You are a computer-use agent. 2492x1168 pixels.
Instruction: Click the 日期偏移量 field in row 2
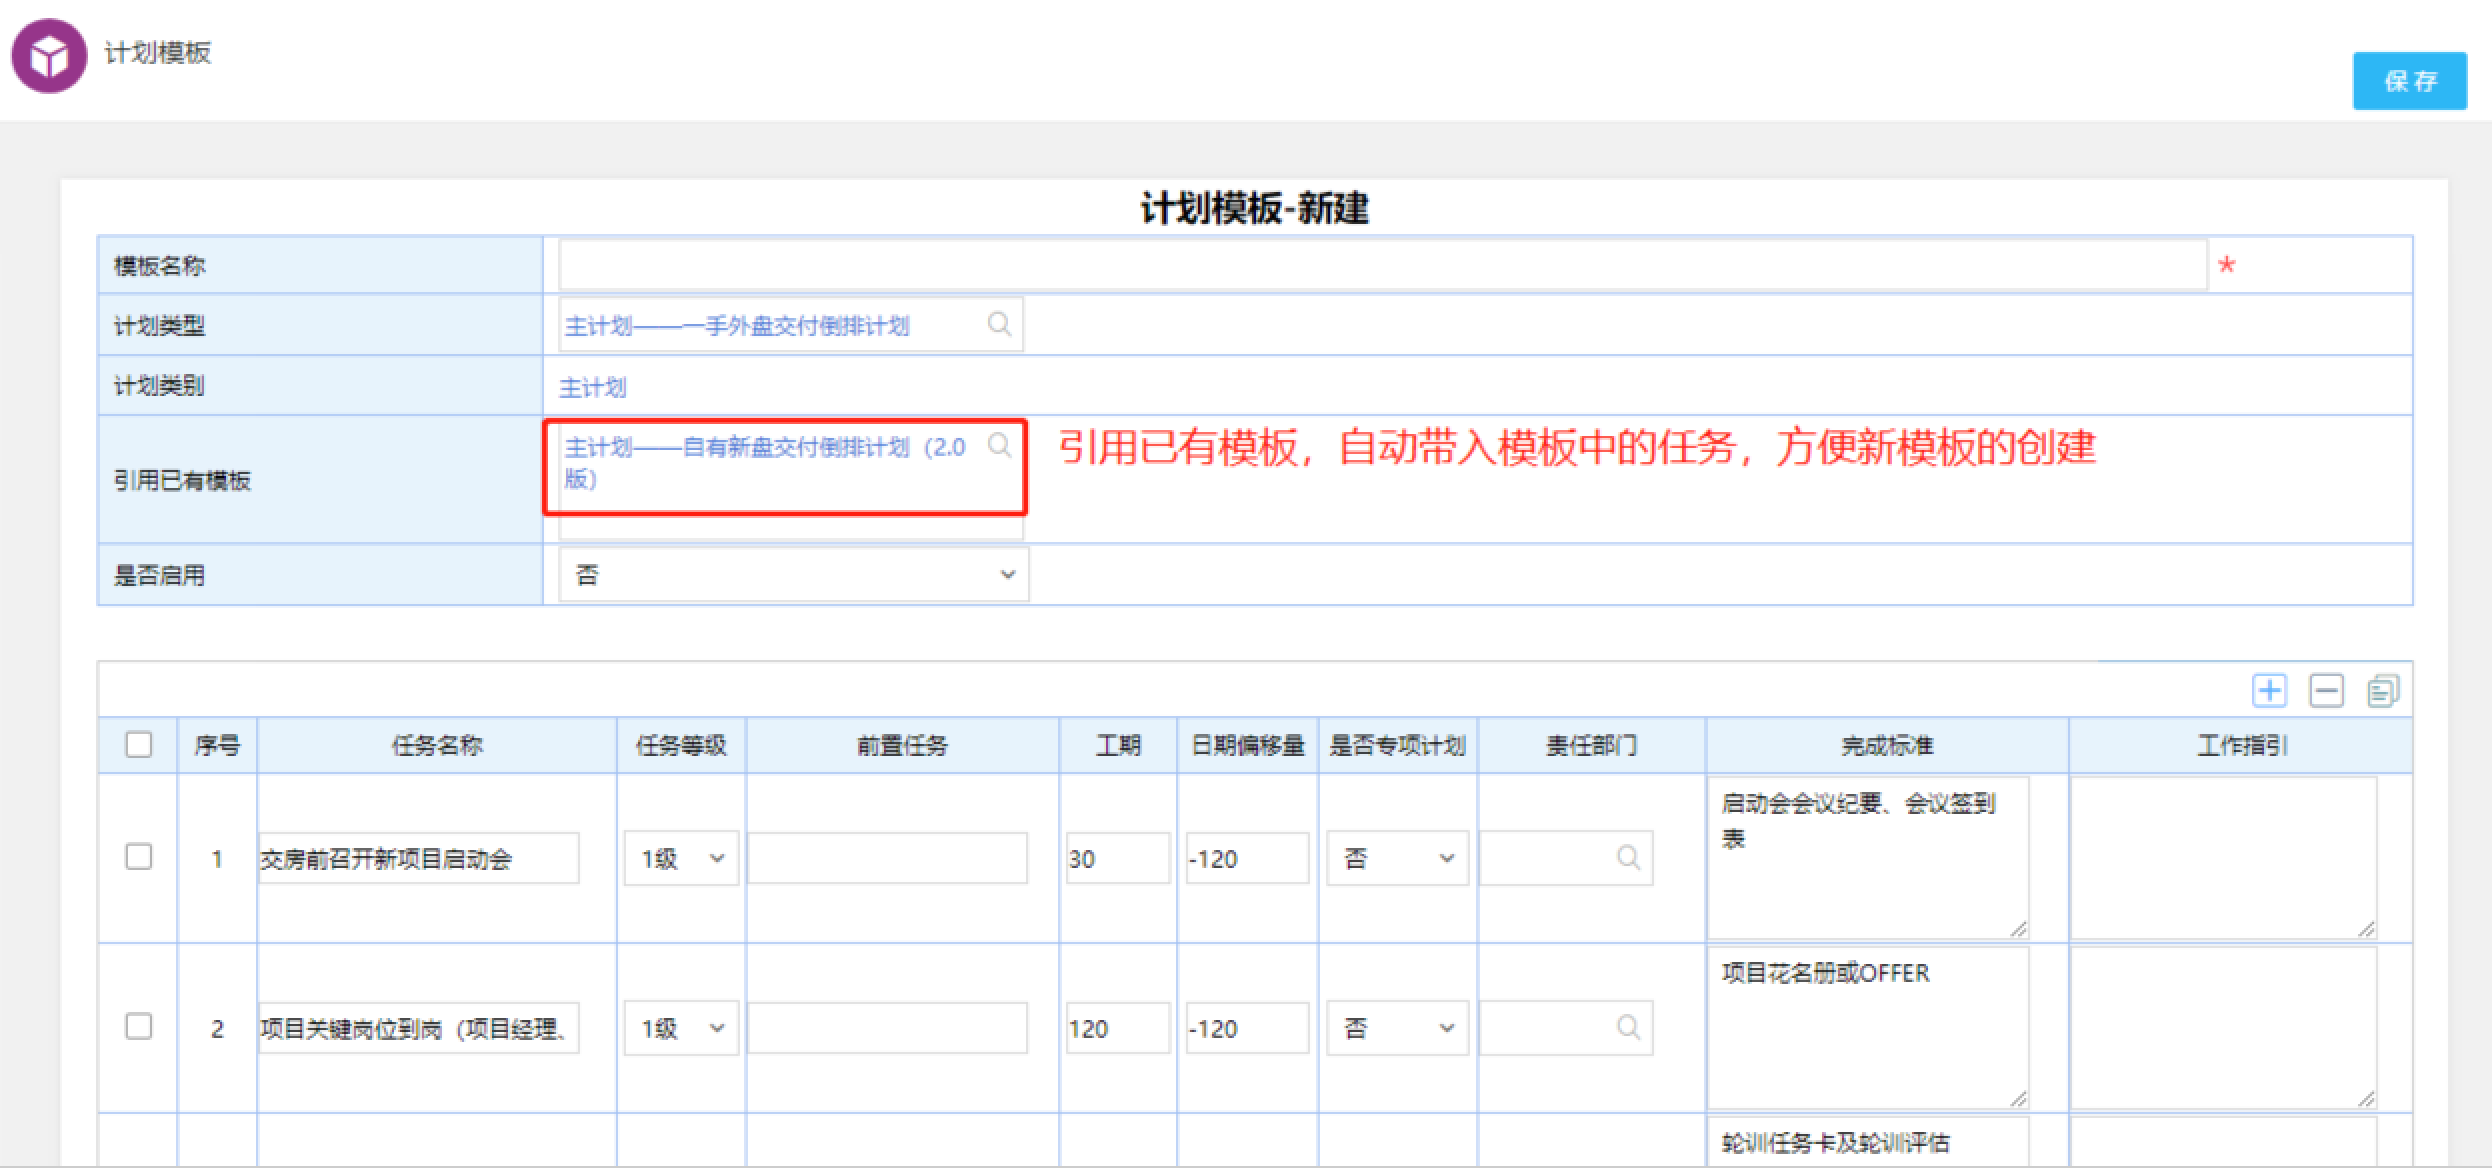1247,1028
